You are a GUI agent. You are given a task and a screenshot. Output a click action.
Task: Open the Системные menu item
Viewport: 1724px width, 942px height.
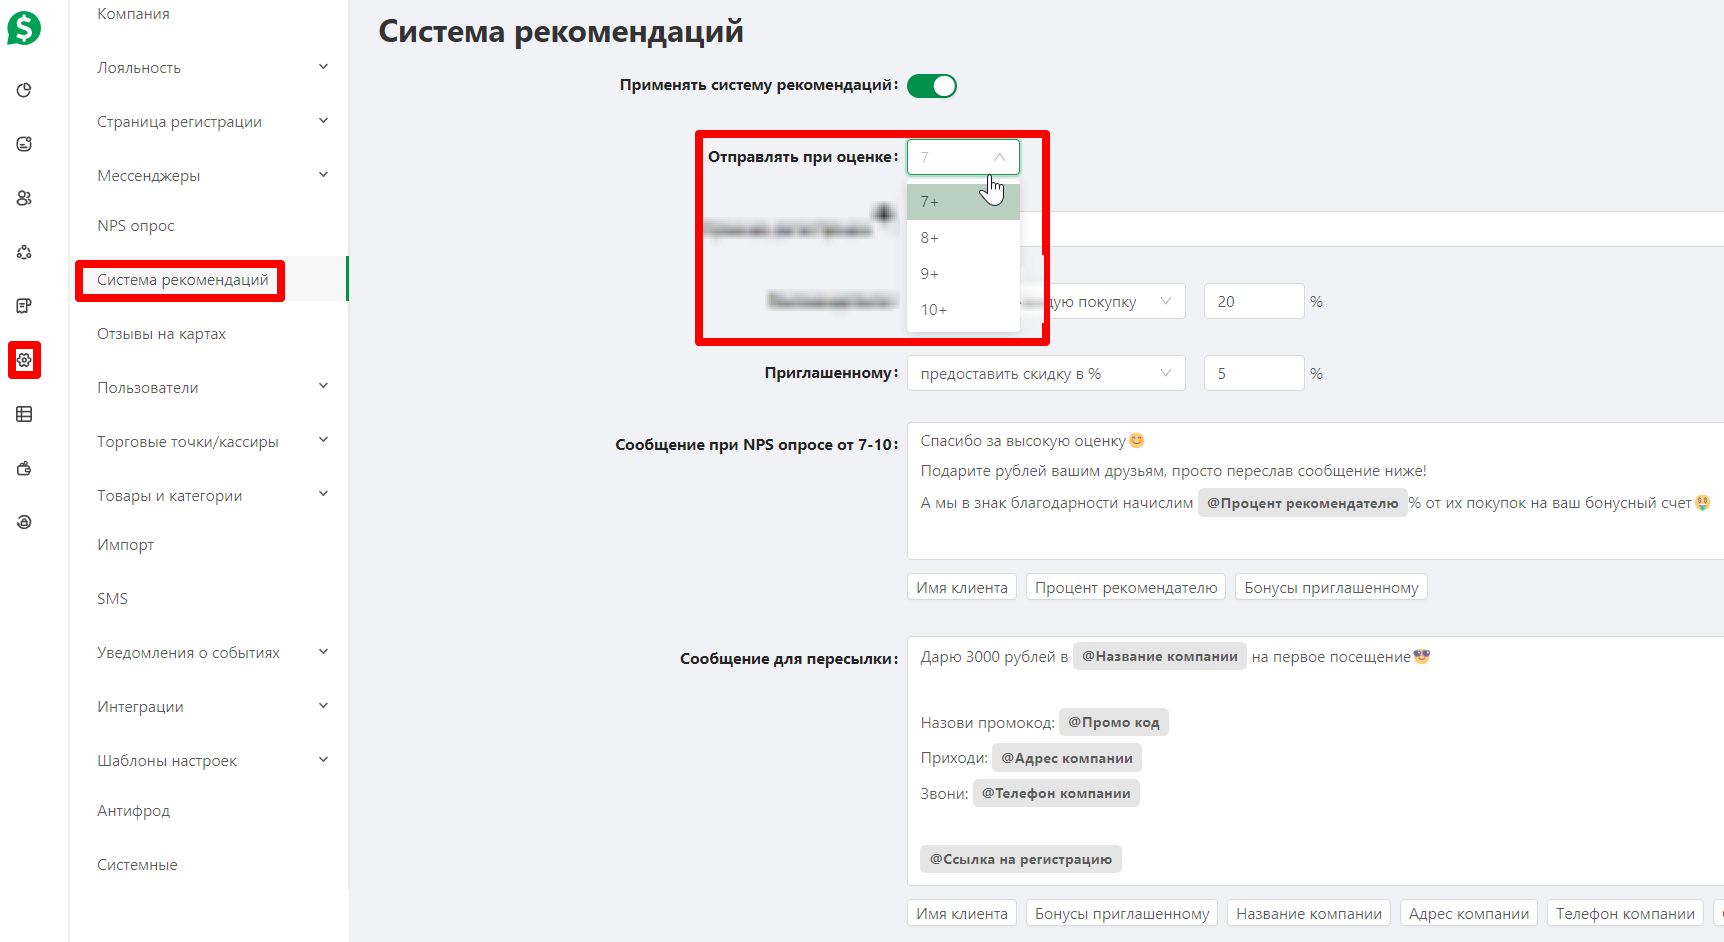click(137, 865)
